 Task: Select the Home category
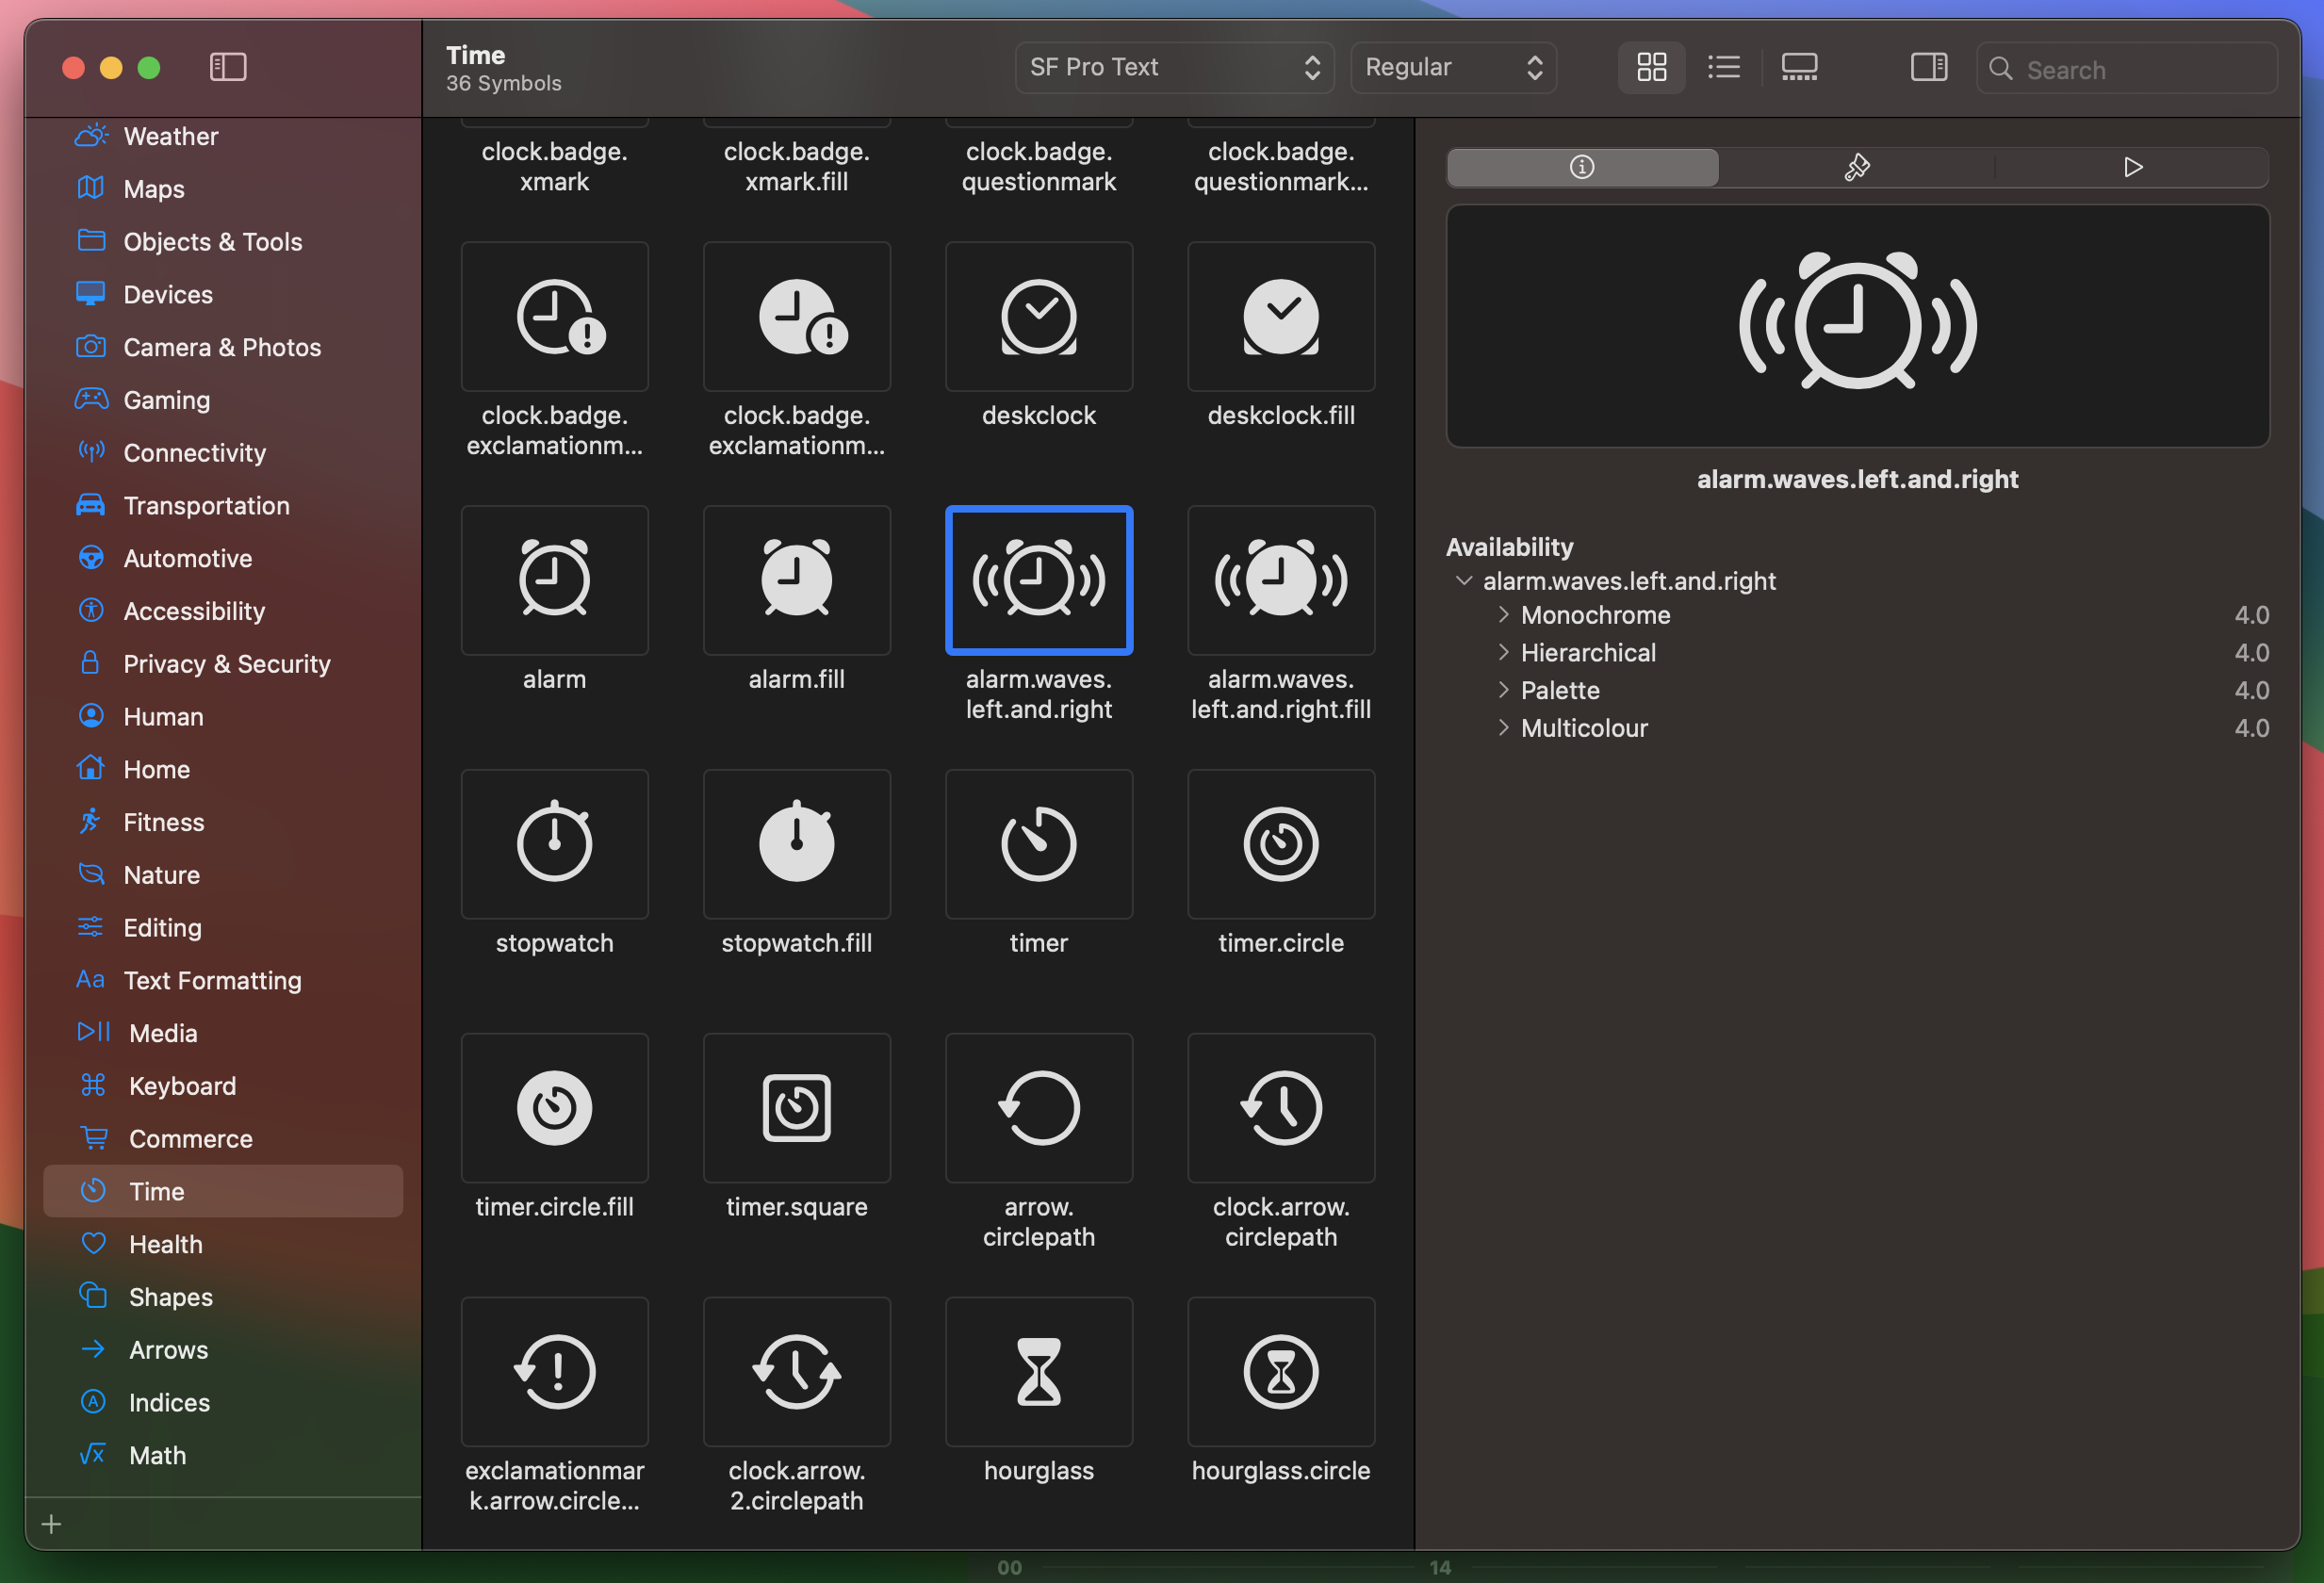[223, 769]
